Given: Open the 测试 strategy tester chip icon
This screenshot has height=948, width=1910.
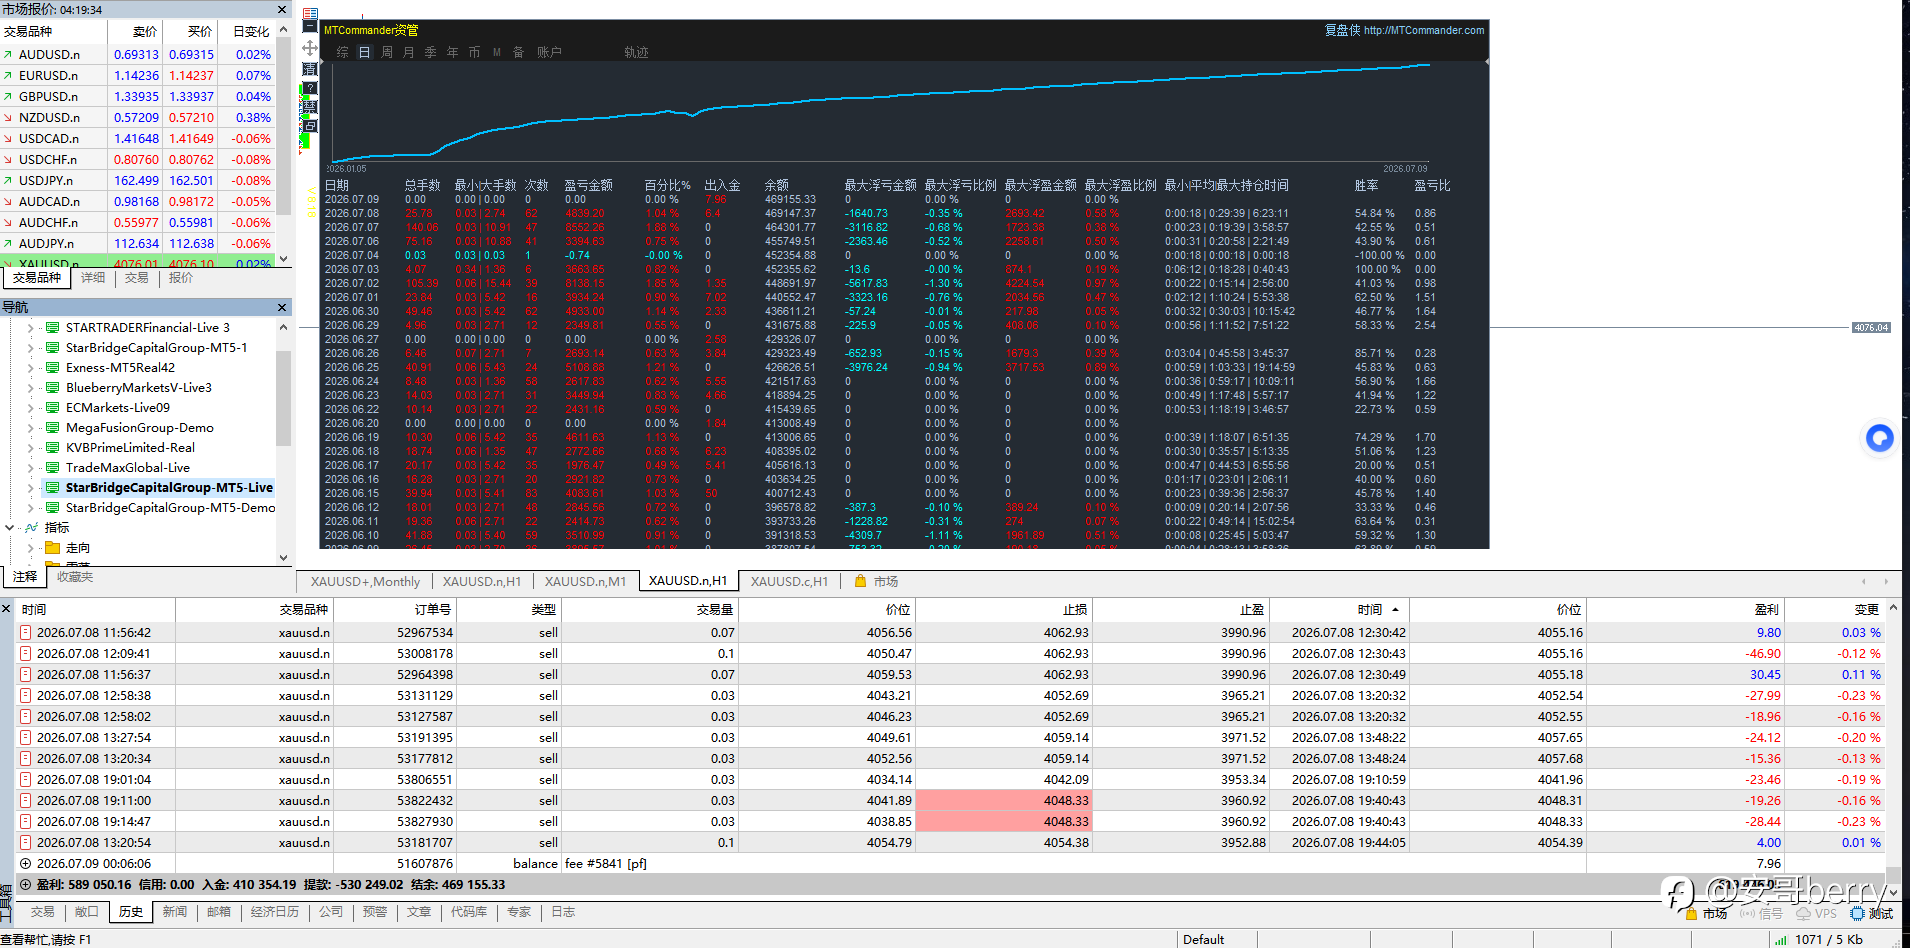Looking at the screenshot, I should pyautogui.click(x=1857, y=913).
